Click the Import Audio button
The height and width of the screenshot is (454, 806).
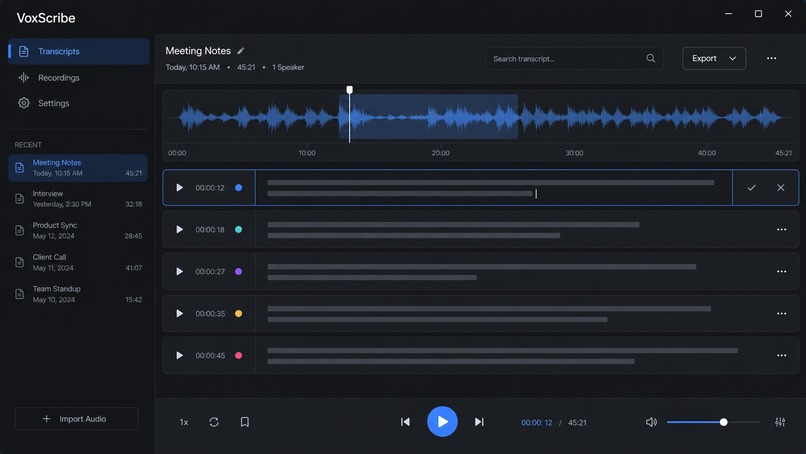(x=76, y=419)
